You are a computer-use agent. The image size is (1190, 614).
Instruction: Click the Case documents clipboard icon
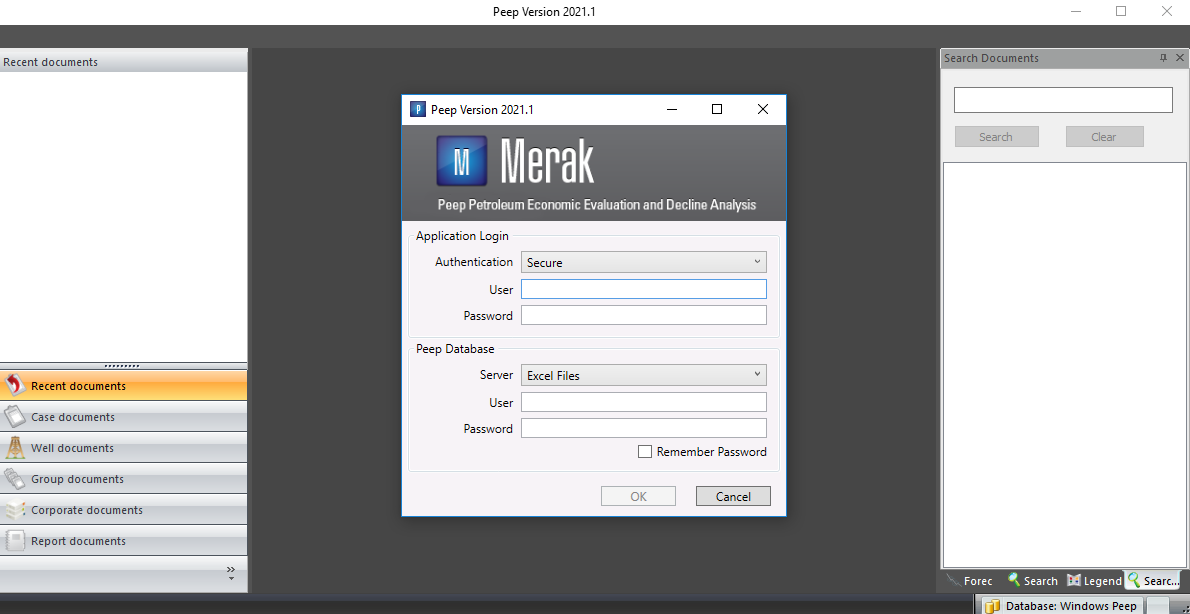pos(14,417)
